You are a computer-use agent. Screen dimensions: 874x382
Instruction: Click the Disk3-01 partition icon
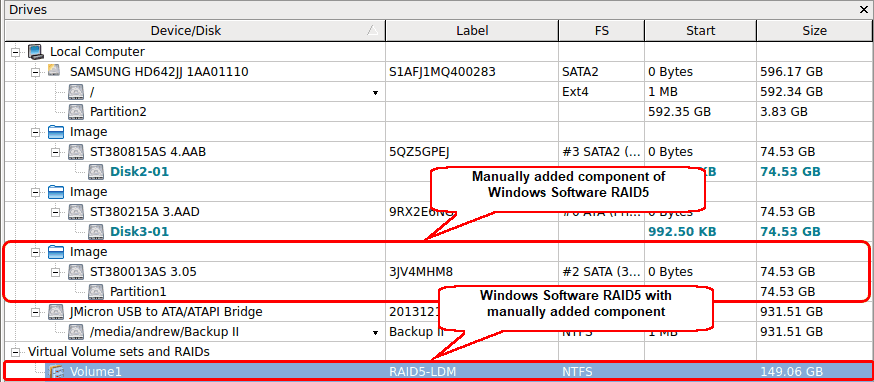(96, 231)
